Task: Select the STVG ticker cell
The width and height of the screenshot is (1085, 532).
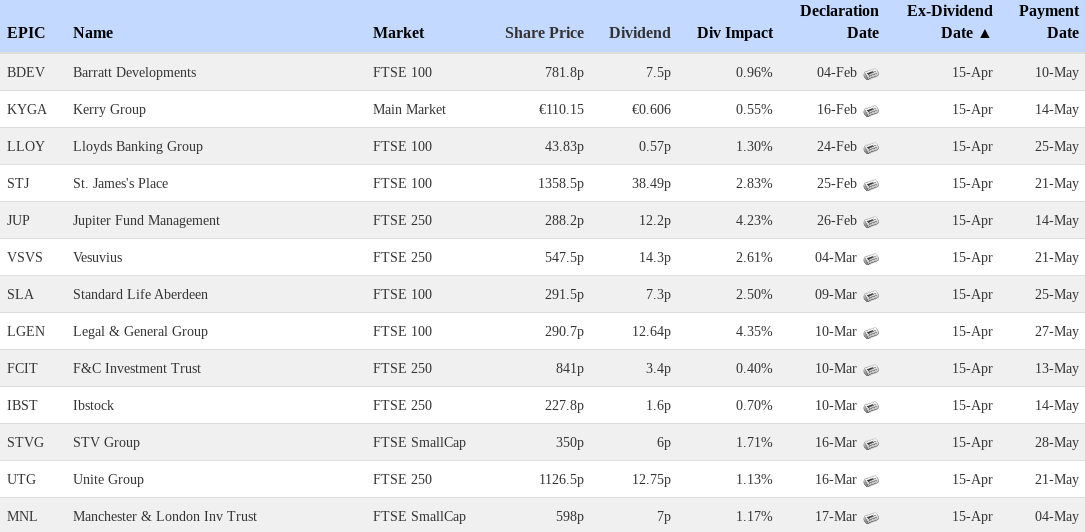Action: tap(25, 443)
